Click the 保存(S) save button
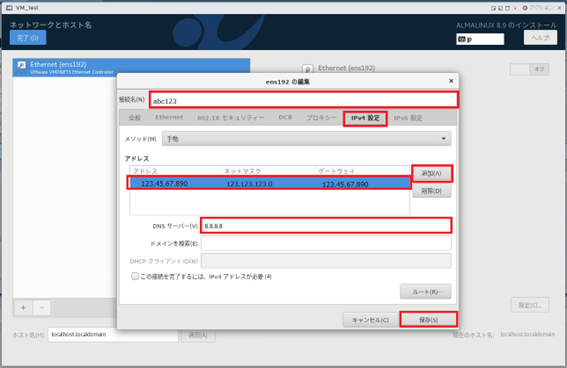 [x=429, y=320]
